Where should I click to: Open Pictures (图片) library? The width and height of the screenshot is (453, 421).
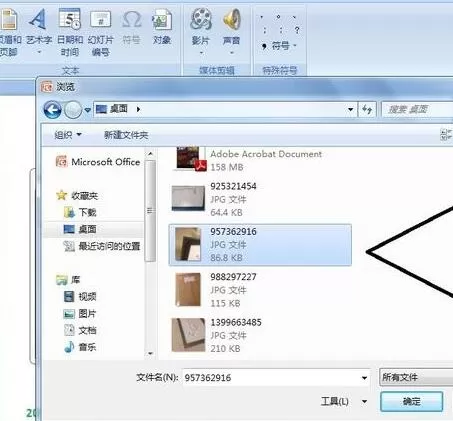80,314
